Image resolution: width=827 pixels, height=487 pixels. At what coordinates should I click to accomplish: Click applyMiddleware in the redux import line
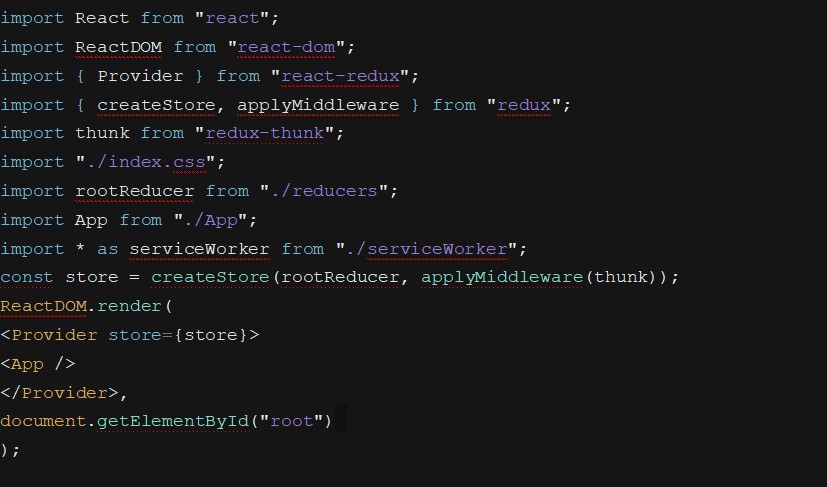tap(318, 105)
